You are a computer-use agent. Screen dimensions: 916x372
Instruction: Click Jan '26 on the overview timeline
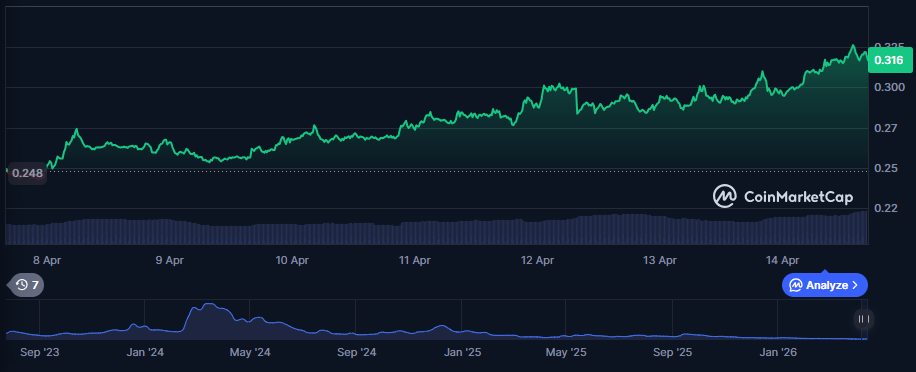(778, 353)
